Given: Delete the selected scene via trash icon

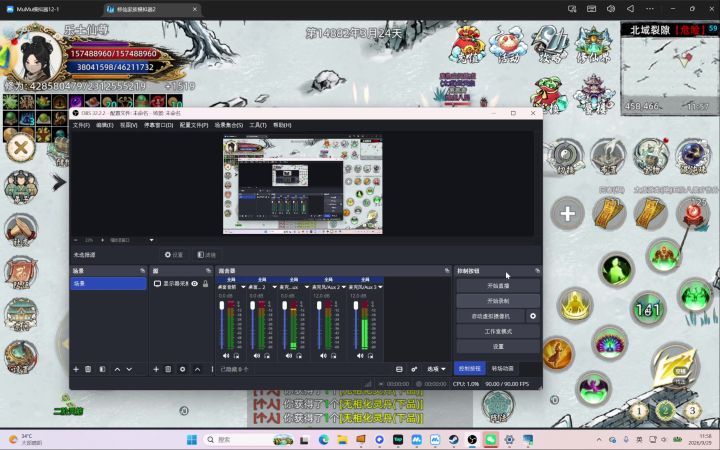Looking at the screenshot, I should 88,369.
